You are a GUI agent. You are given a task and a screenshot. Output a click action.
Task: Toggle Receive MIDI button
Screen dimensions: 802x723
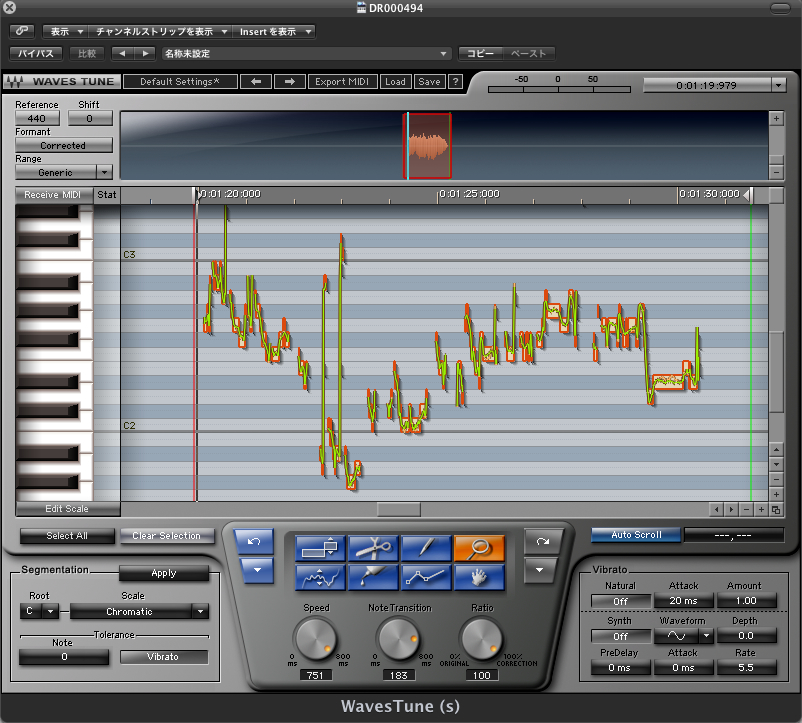pos(53,195)
